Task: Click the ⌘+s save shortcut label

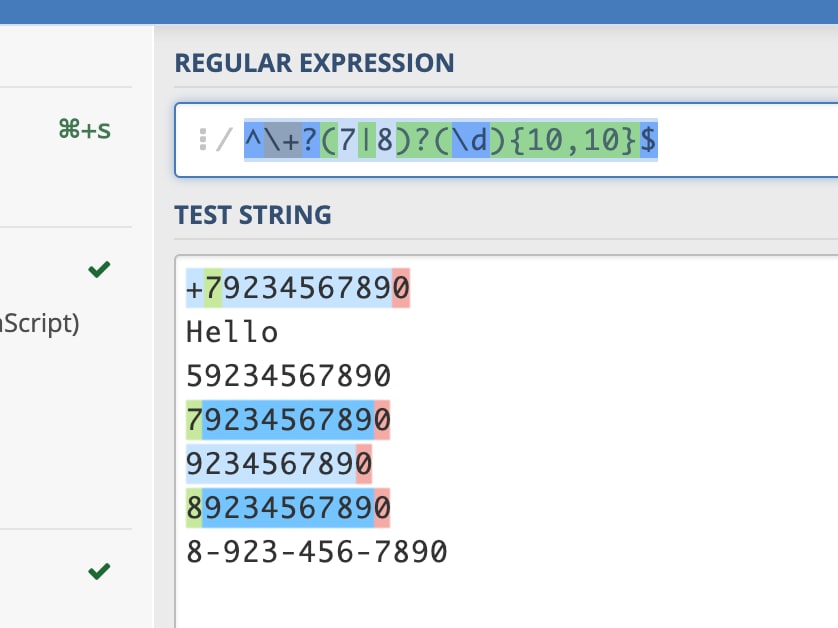Action: click(85, 129)
